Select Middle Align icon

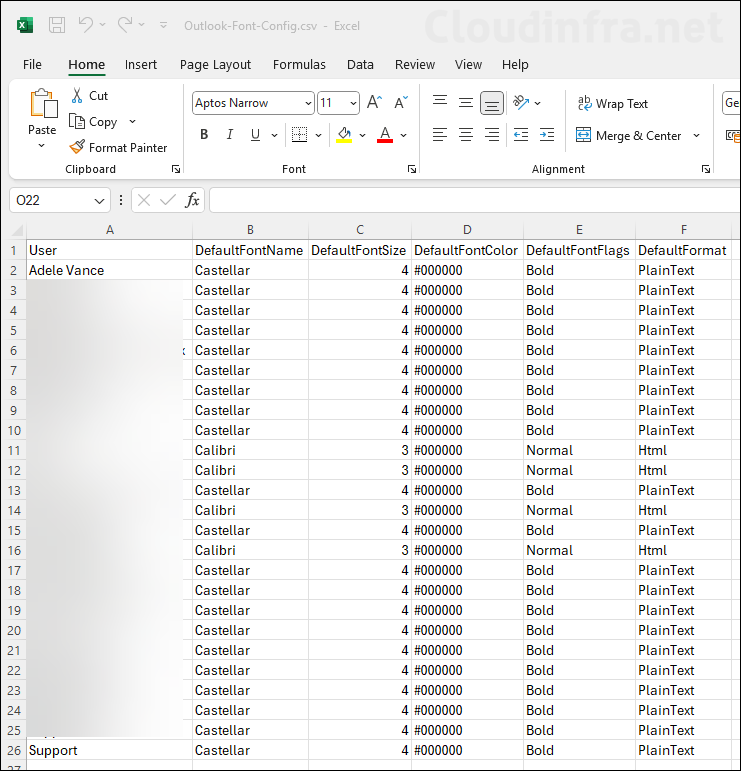[x=466, y=102]
